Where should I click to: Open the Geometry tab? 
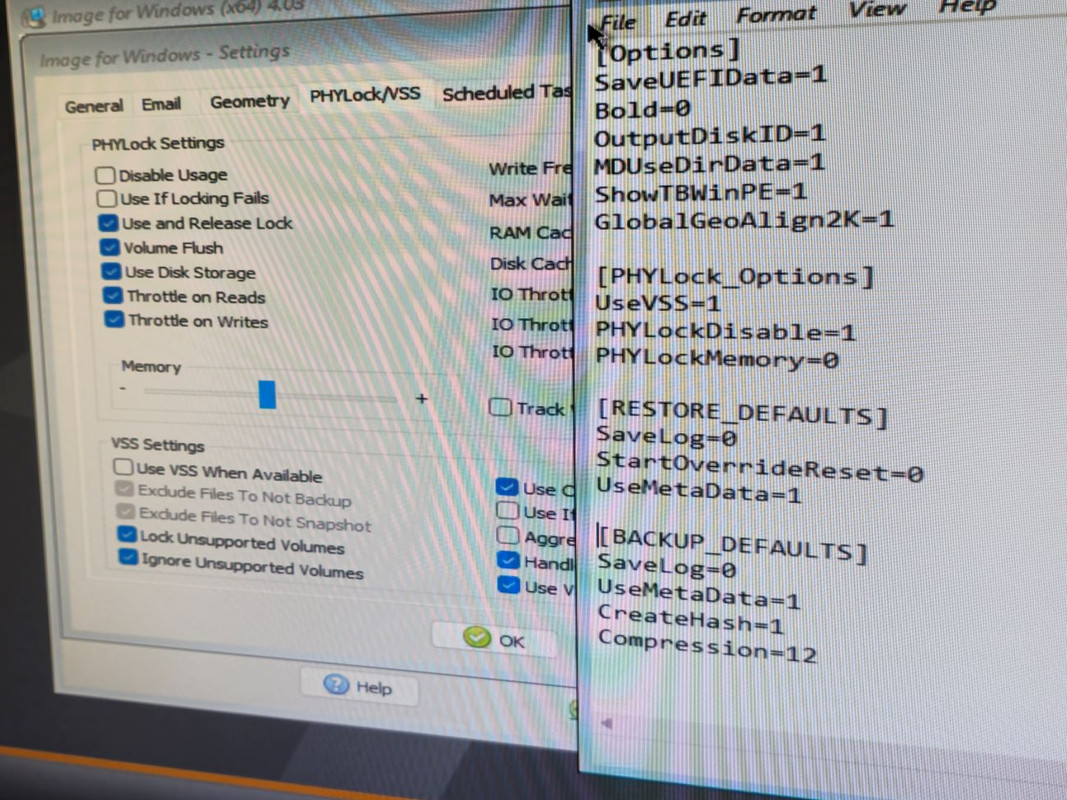[x=250, y=101]
